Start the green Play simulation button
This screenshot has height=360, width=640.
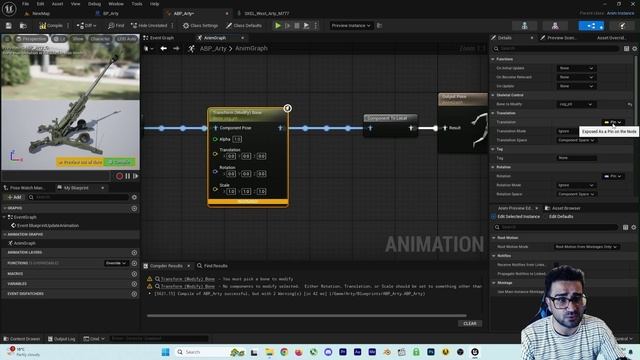[x=278, y=26]
